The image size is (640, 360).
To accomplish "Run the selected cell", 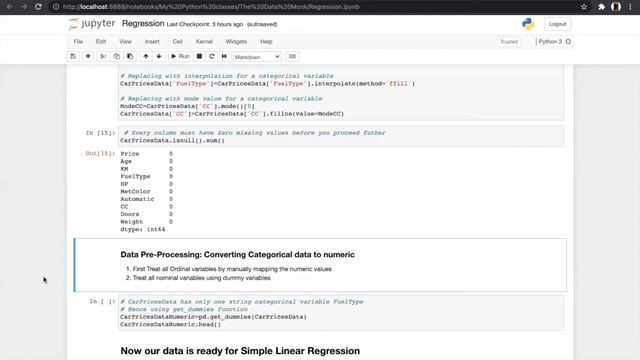I will pos(180,56).
